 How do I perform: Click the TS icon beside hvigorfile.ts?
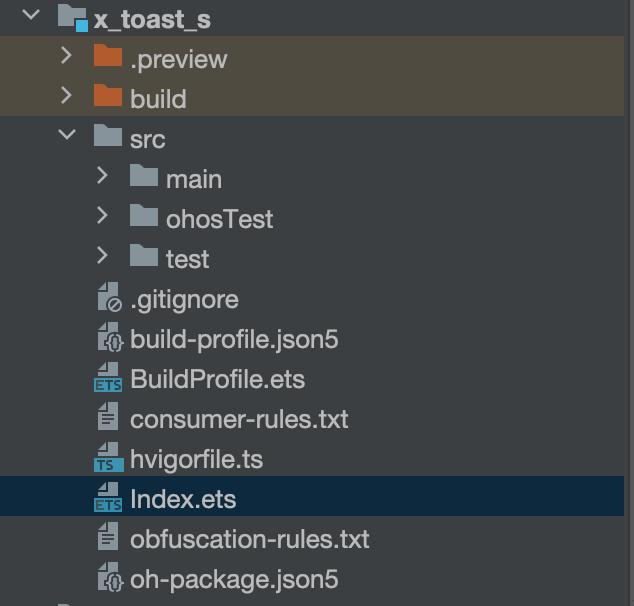107,459
